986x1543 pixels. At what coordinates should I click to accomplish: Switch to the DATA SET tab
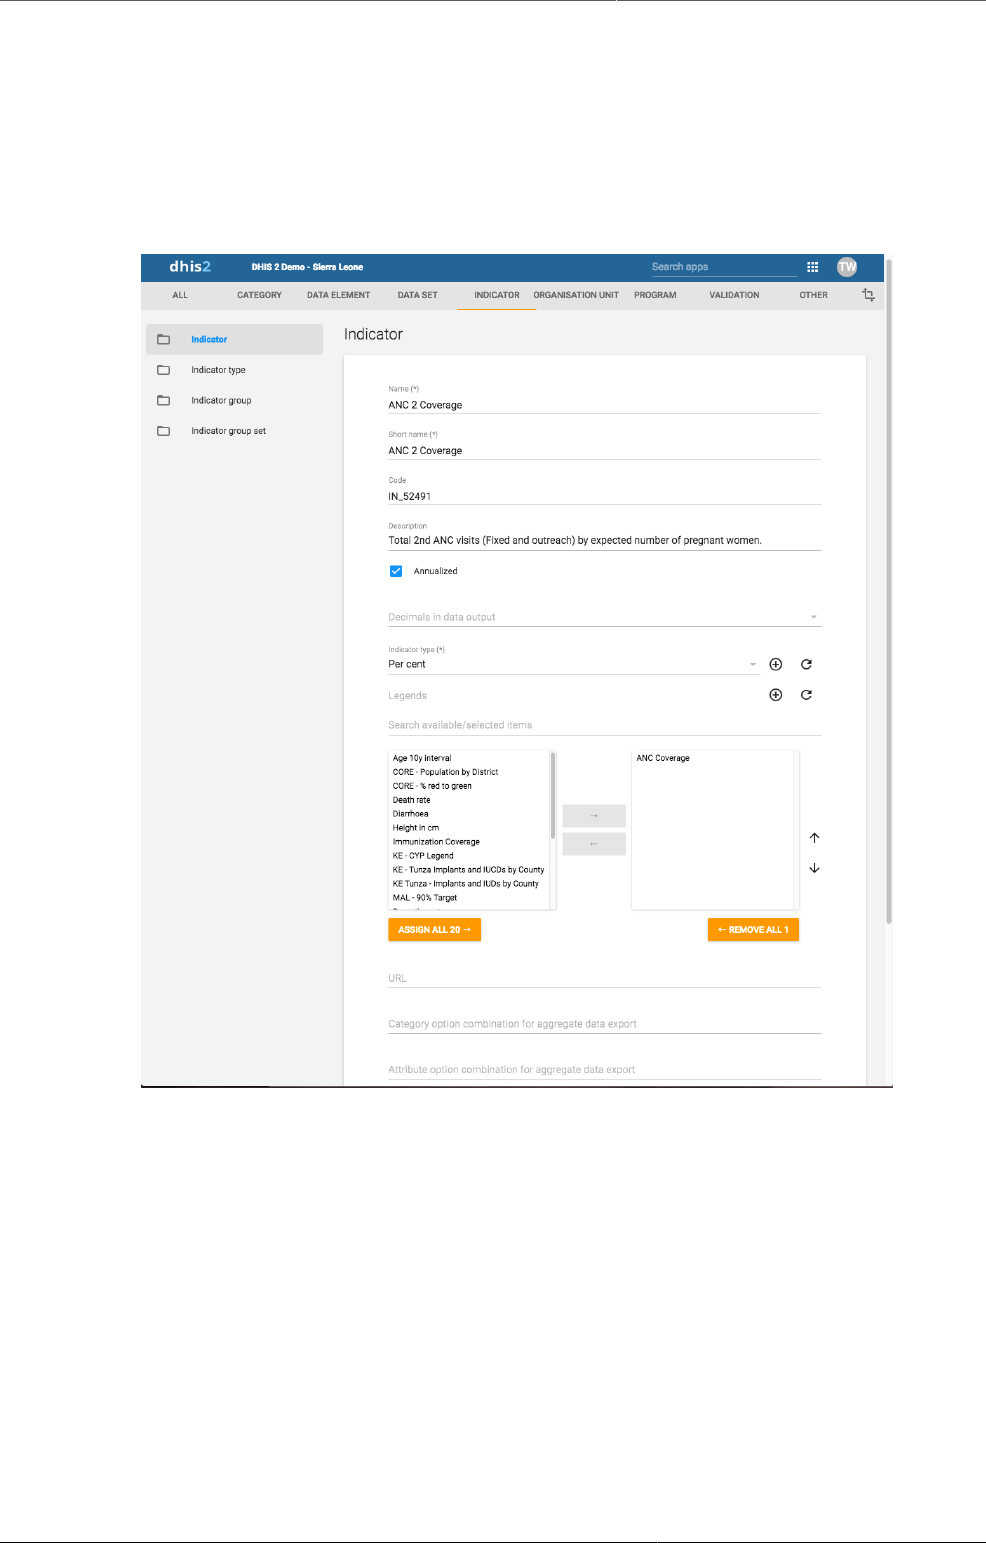[417, 295]
